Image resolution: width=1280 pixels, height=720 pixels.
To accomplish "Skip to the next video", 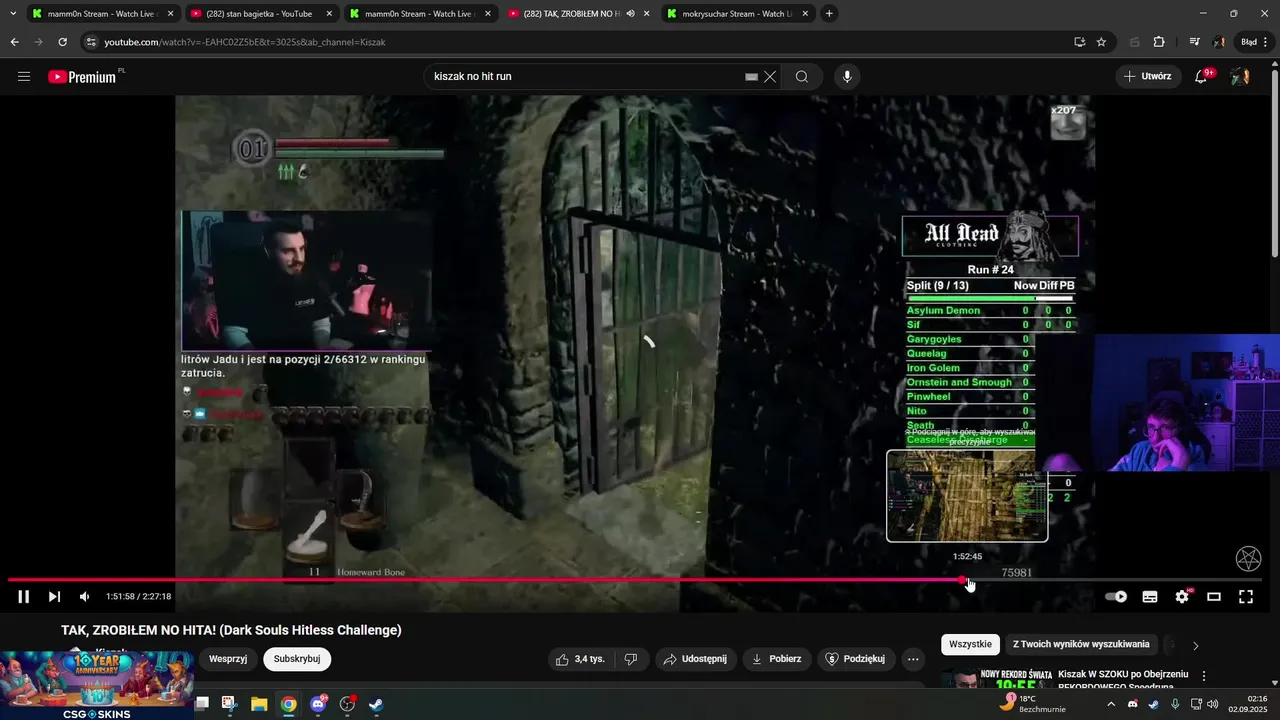I will click(x=54, y=597).
